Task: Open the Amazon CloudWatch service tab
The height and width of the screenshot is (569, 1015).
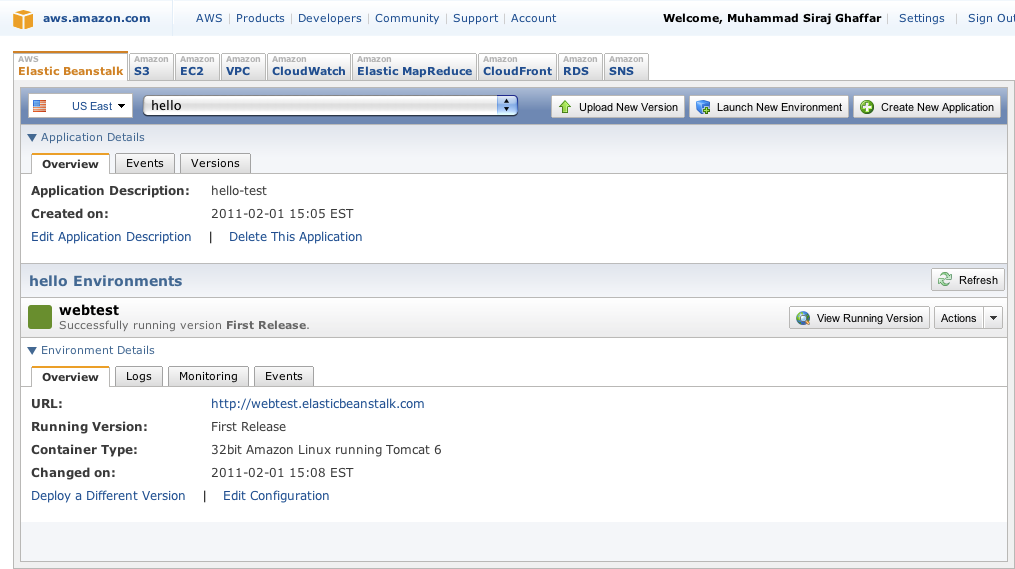Action: coord(309,67)
